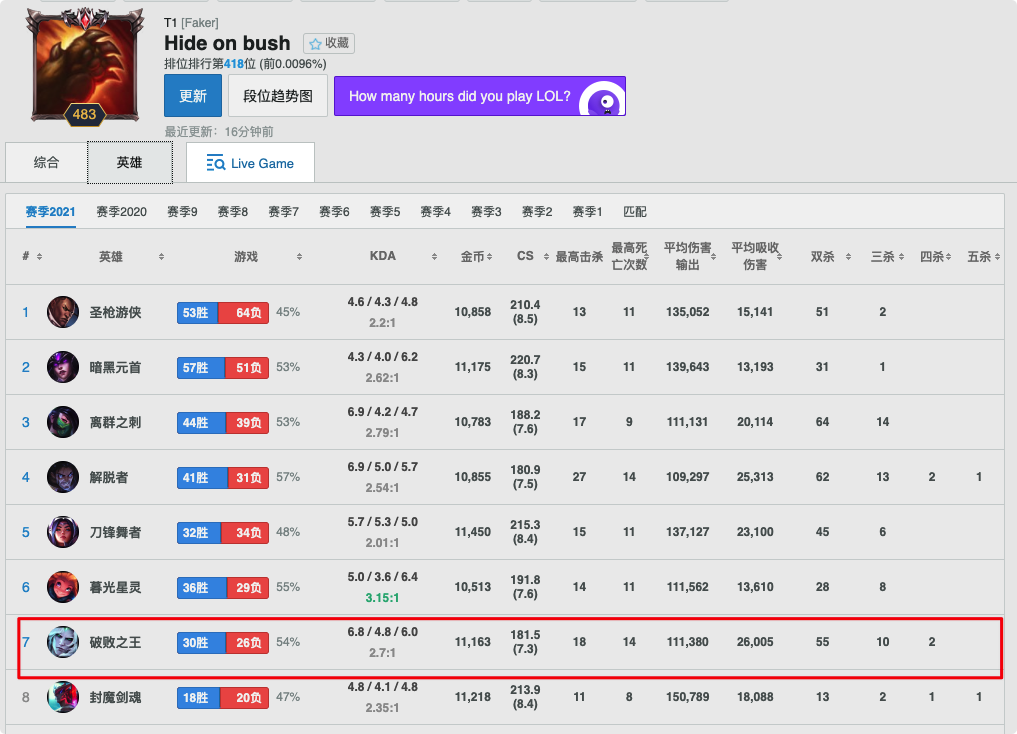Click the 圣枪游侠 champion portrait

pos(63,312)
